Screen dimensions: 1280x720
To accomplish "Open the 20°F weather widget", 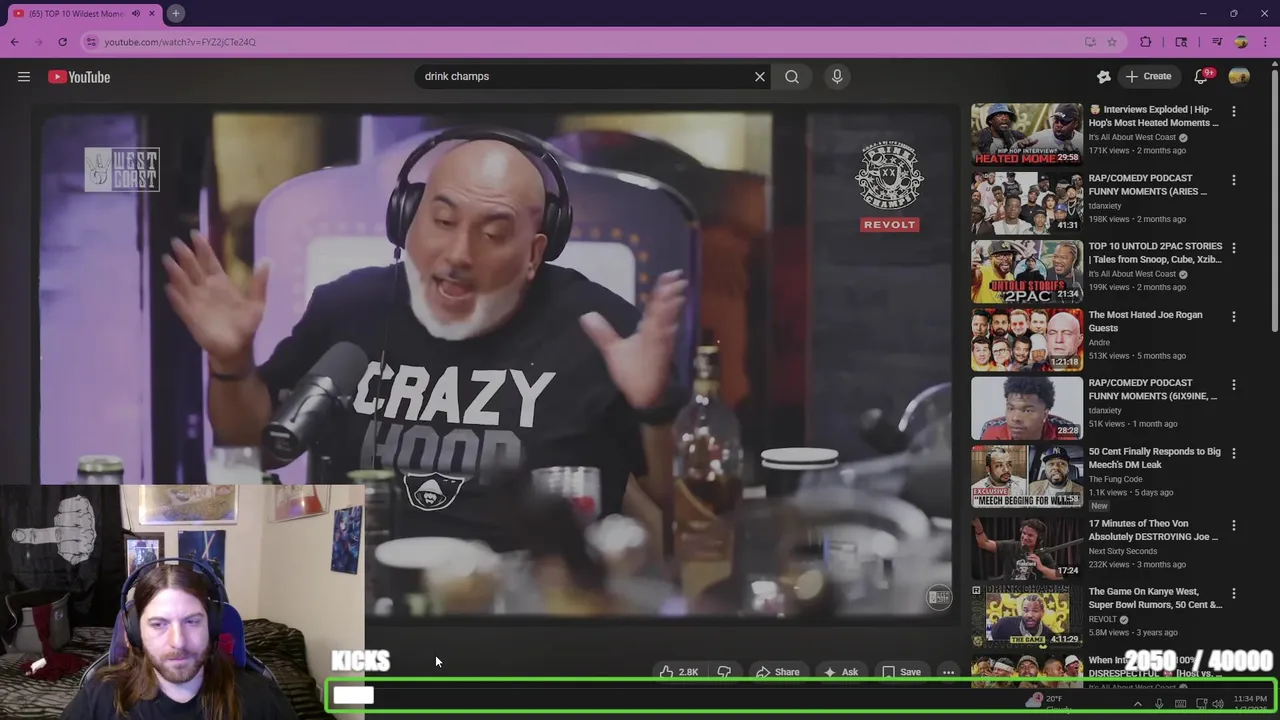I will (x=1046, y=704).
